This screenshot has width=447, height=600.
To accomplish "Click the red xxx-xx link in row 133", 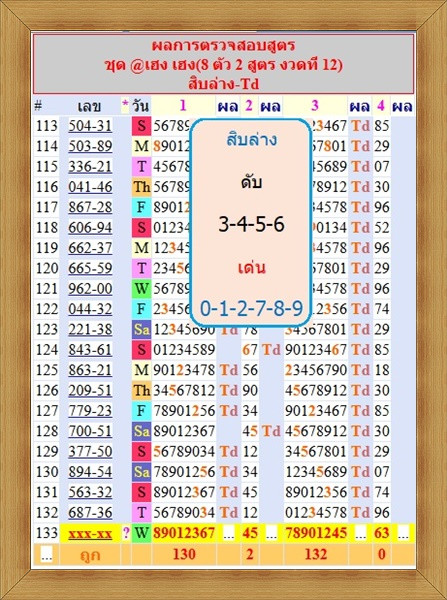I will coord(90,533).
